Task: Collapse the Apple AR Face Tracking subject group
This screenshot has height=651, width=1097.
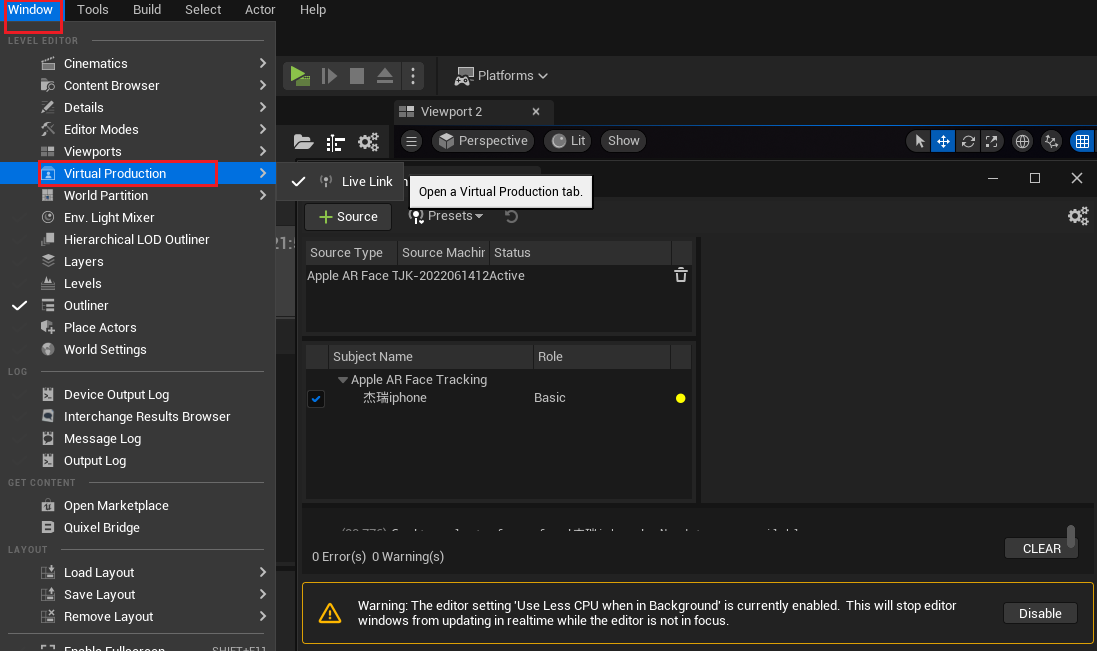Action: click(343, 380)
